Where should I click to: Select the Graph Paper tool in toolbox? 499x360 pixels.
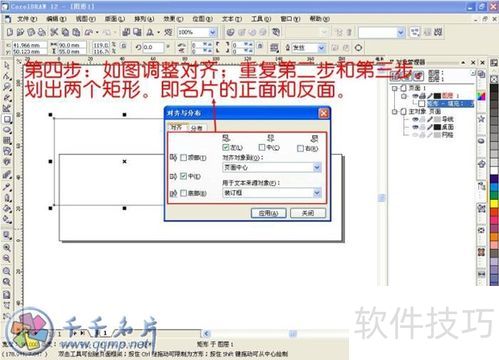point(7,140)
